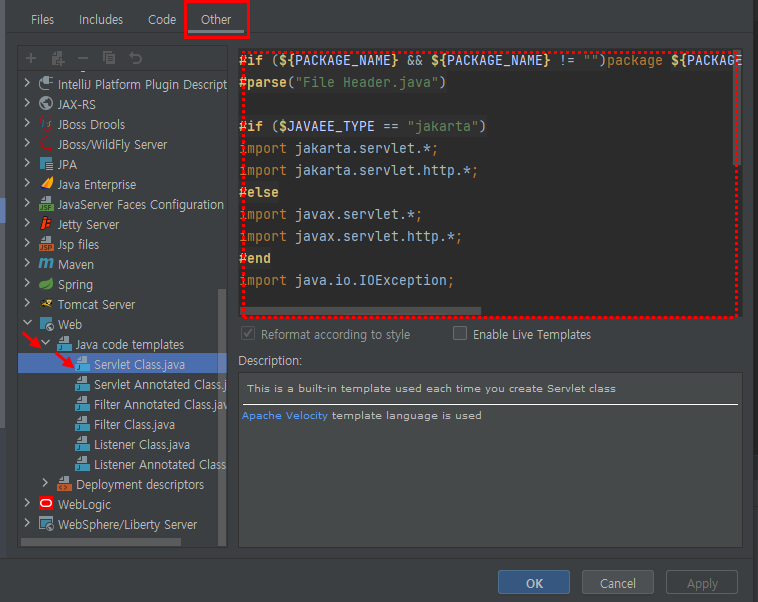Click the Apply button
Screen dimensions: 758x602
[702, 582]
